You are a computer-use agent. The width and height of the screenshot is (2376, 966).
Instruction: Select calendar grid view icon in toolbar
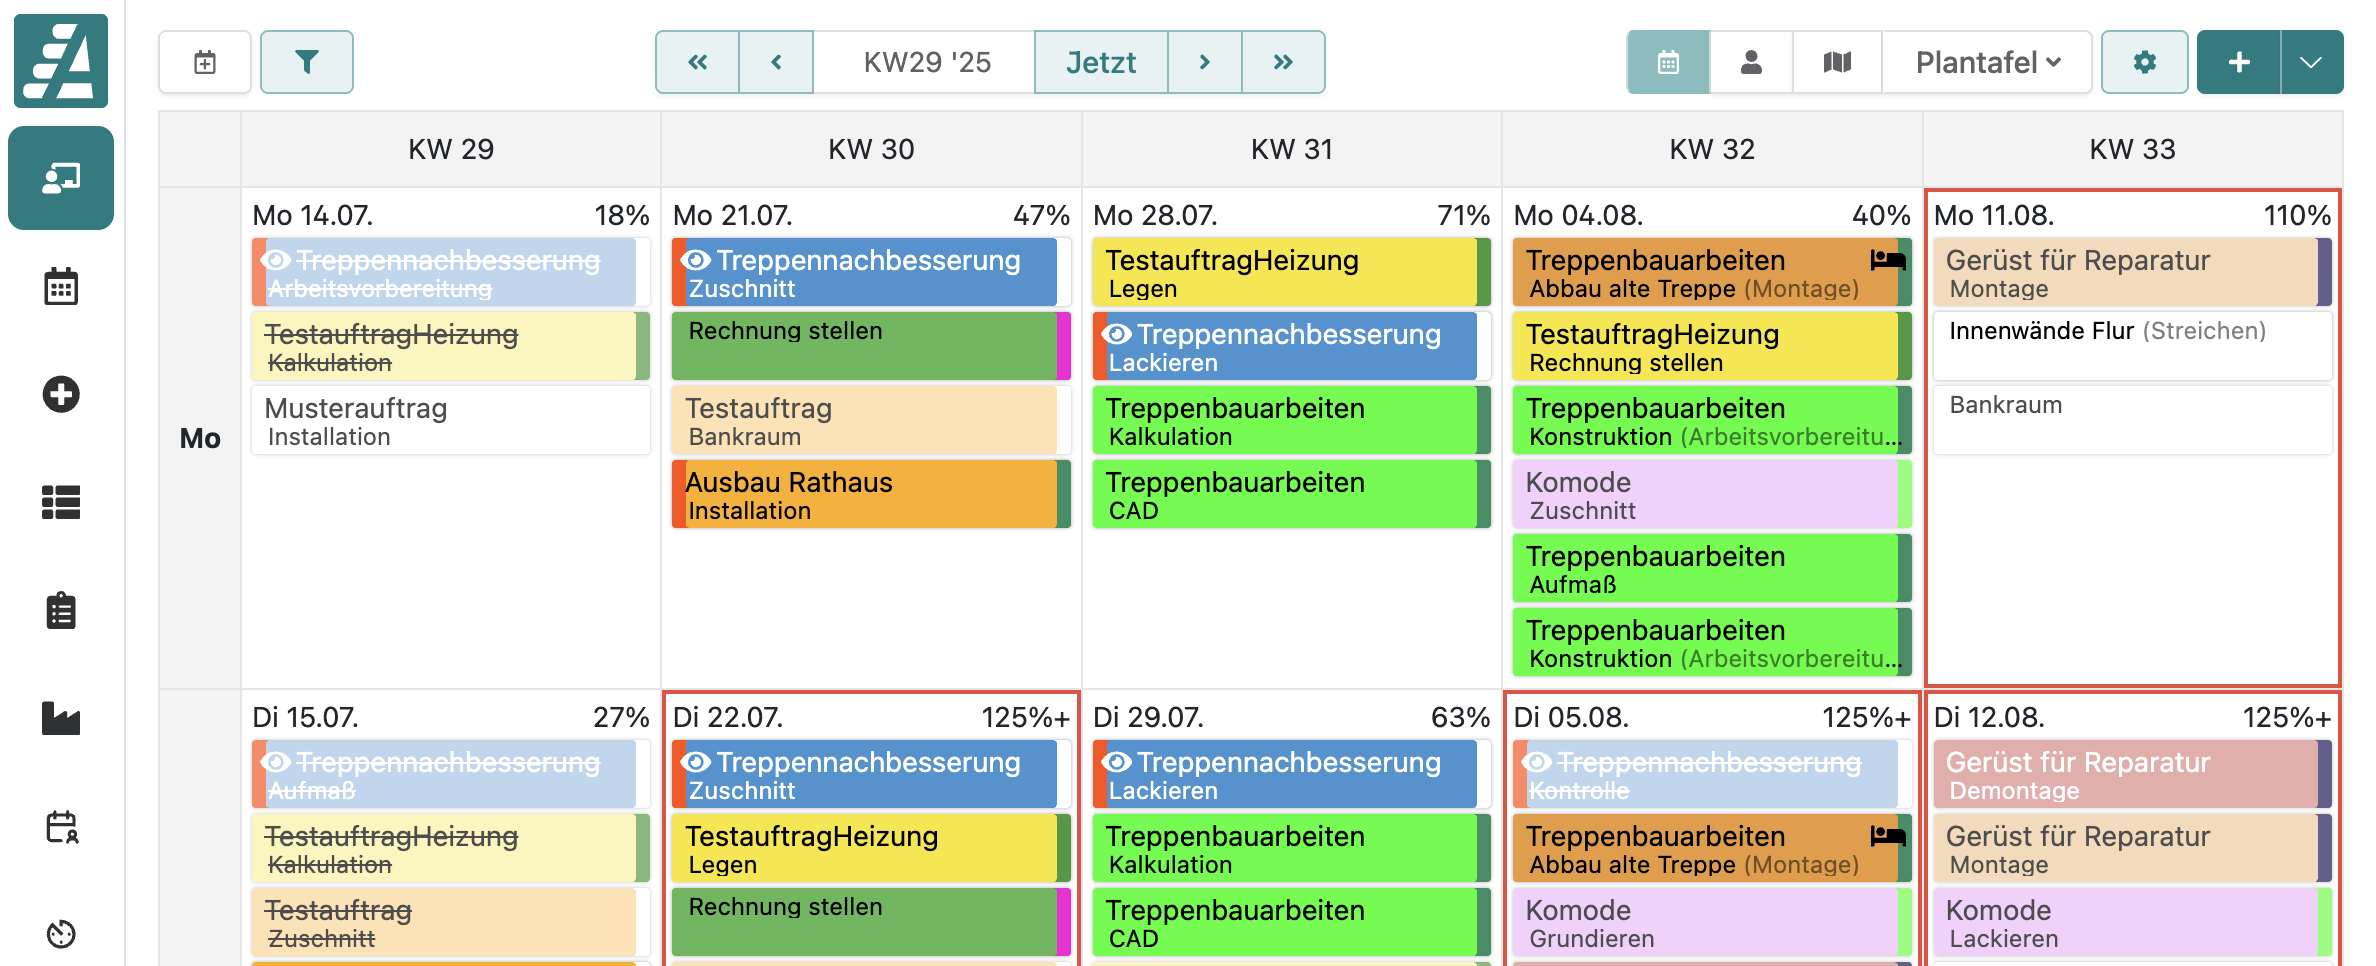(x=1668, y=62)
